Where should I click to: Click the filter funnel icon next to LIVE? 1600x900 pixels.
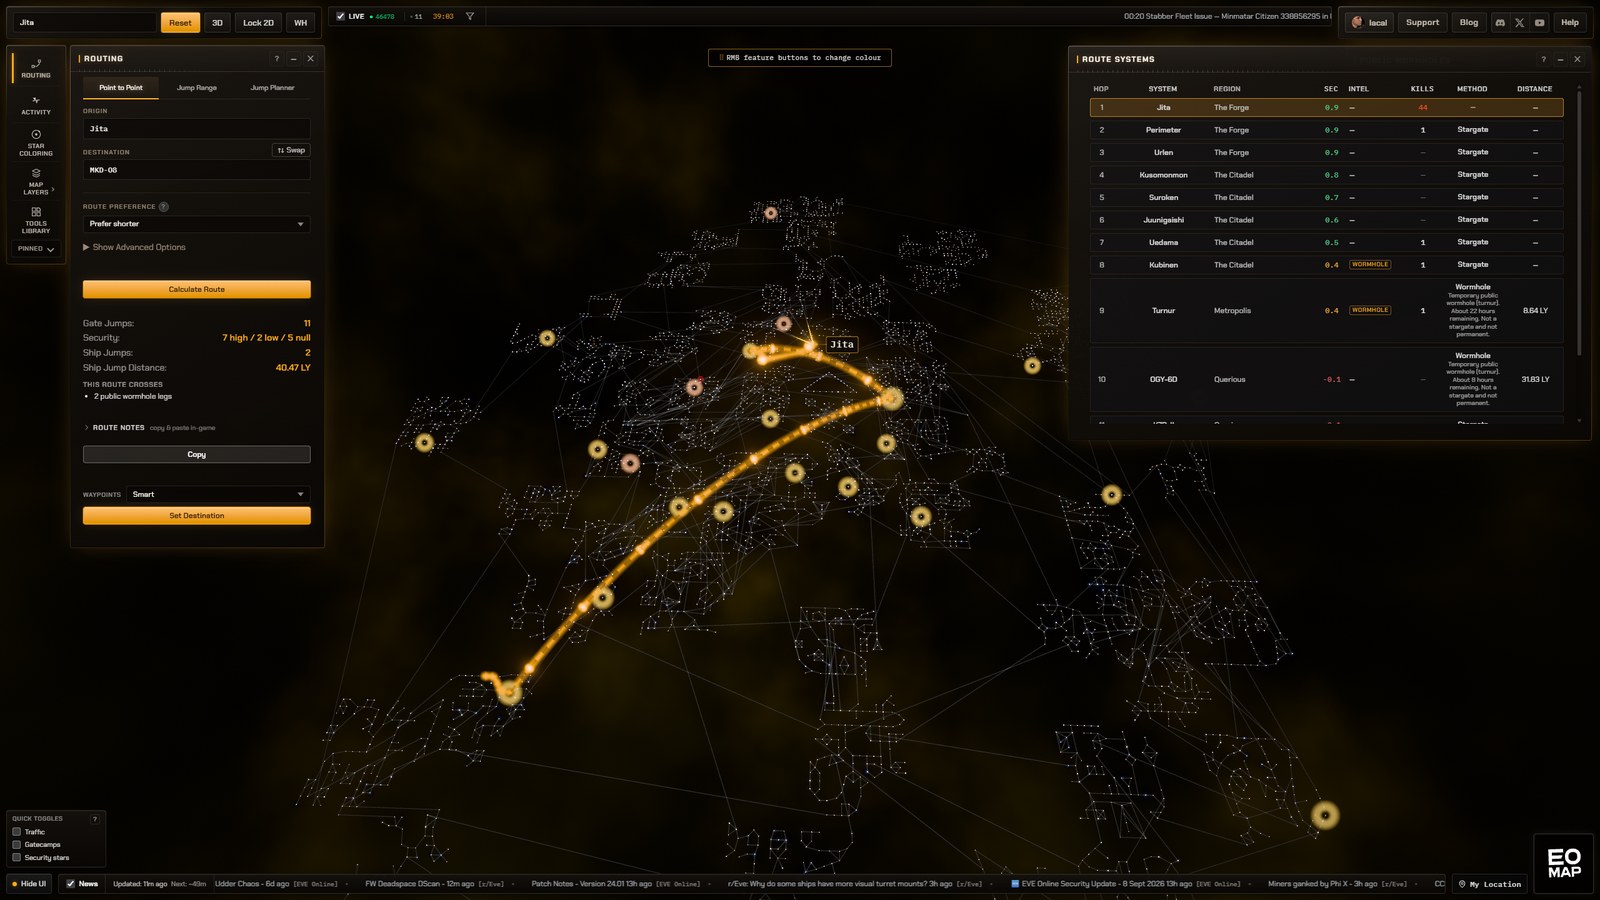pos(470,16)
